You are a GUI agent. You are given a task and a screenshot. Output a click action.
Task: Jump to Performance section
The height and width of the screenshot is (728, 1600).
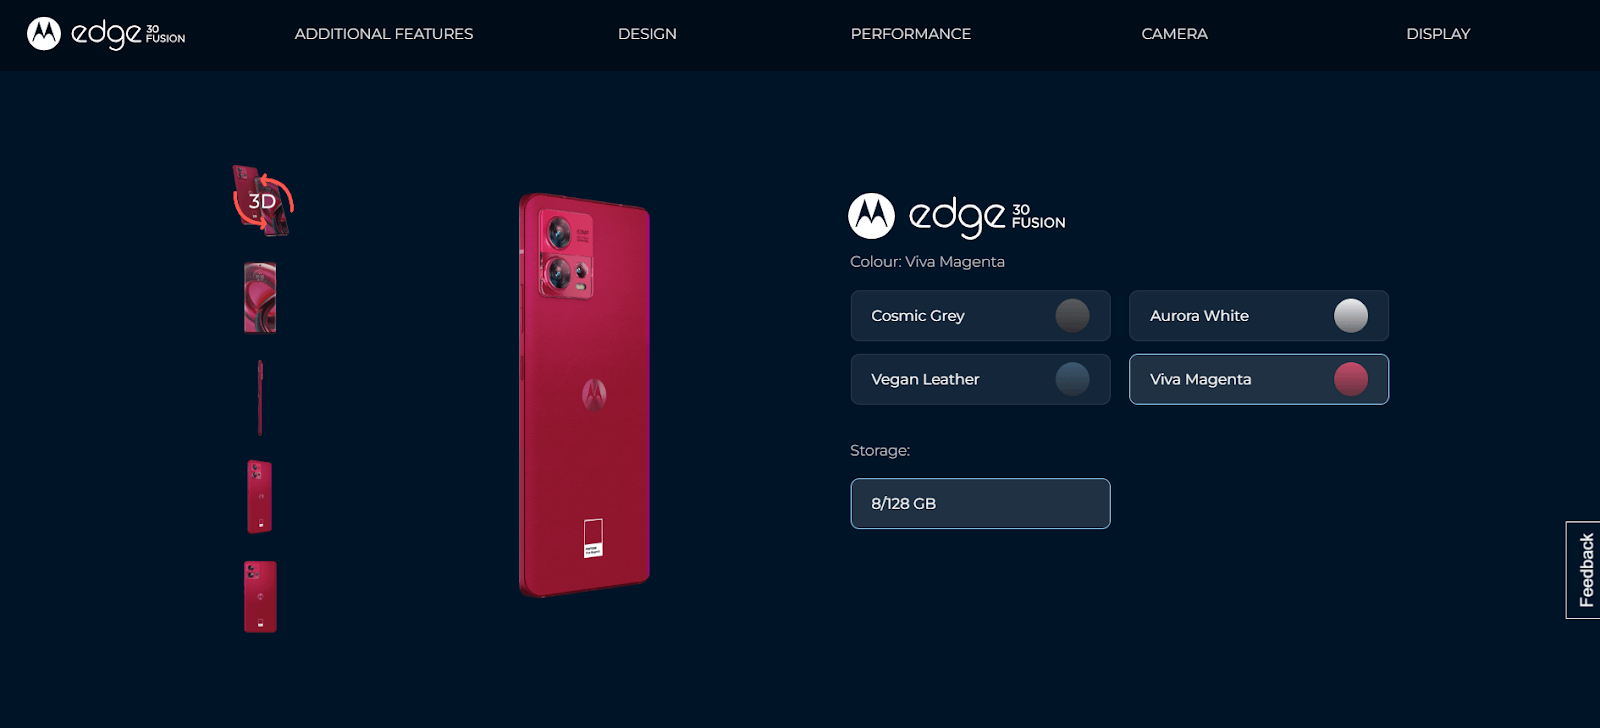[911, 34]
